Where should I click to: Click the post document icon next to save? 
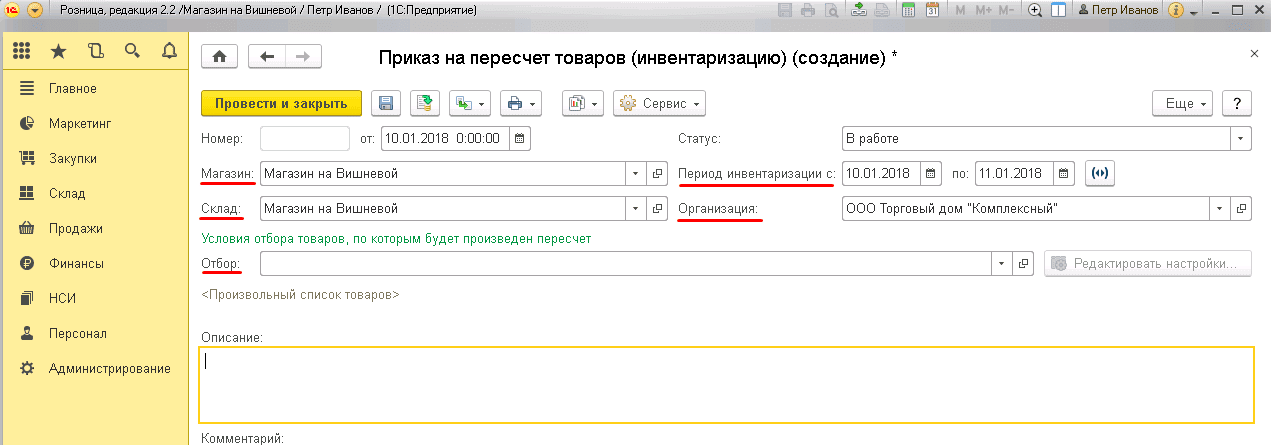click(x=425, y=103)
